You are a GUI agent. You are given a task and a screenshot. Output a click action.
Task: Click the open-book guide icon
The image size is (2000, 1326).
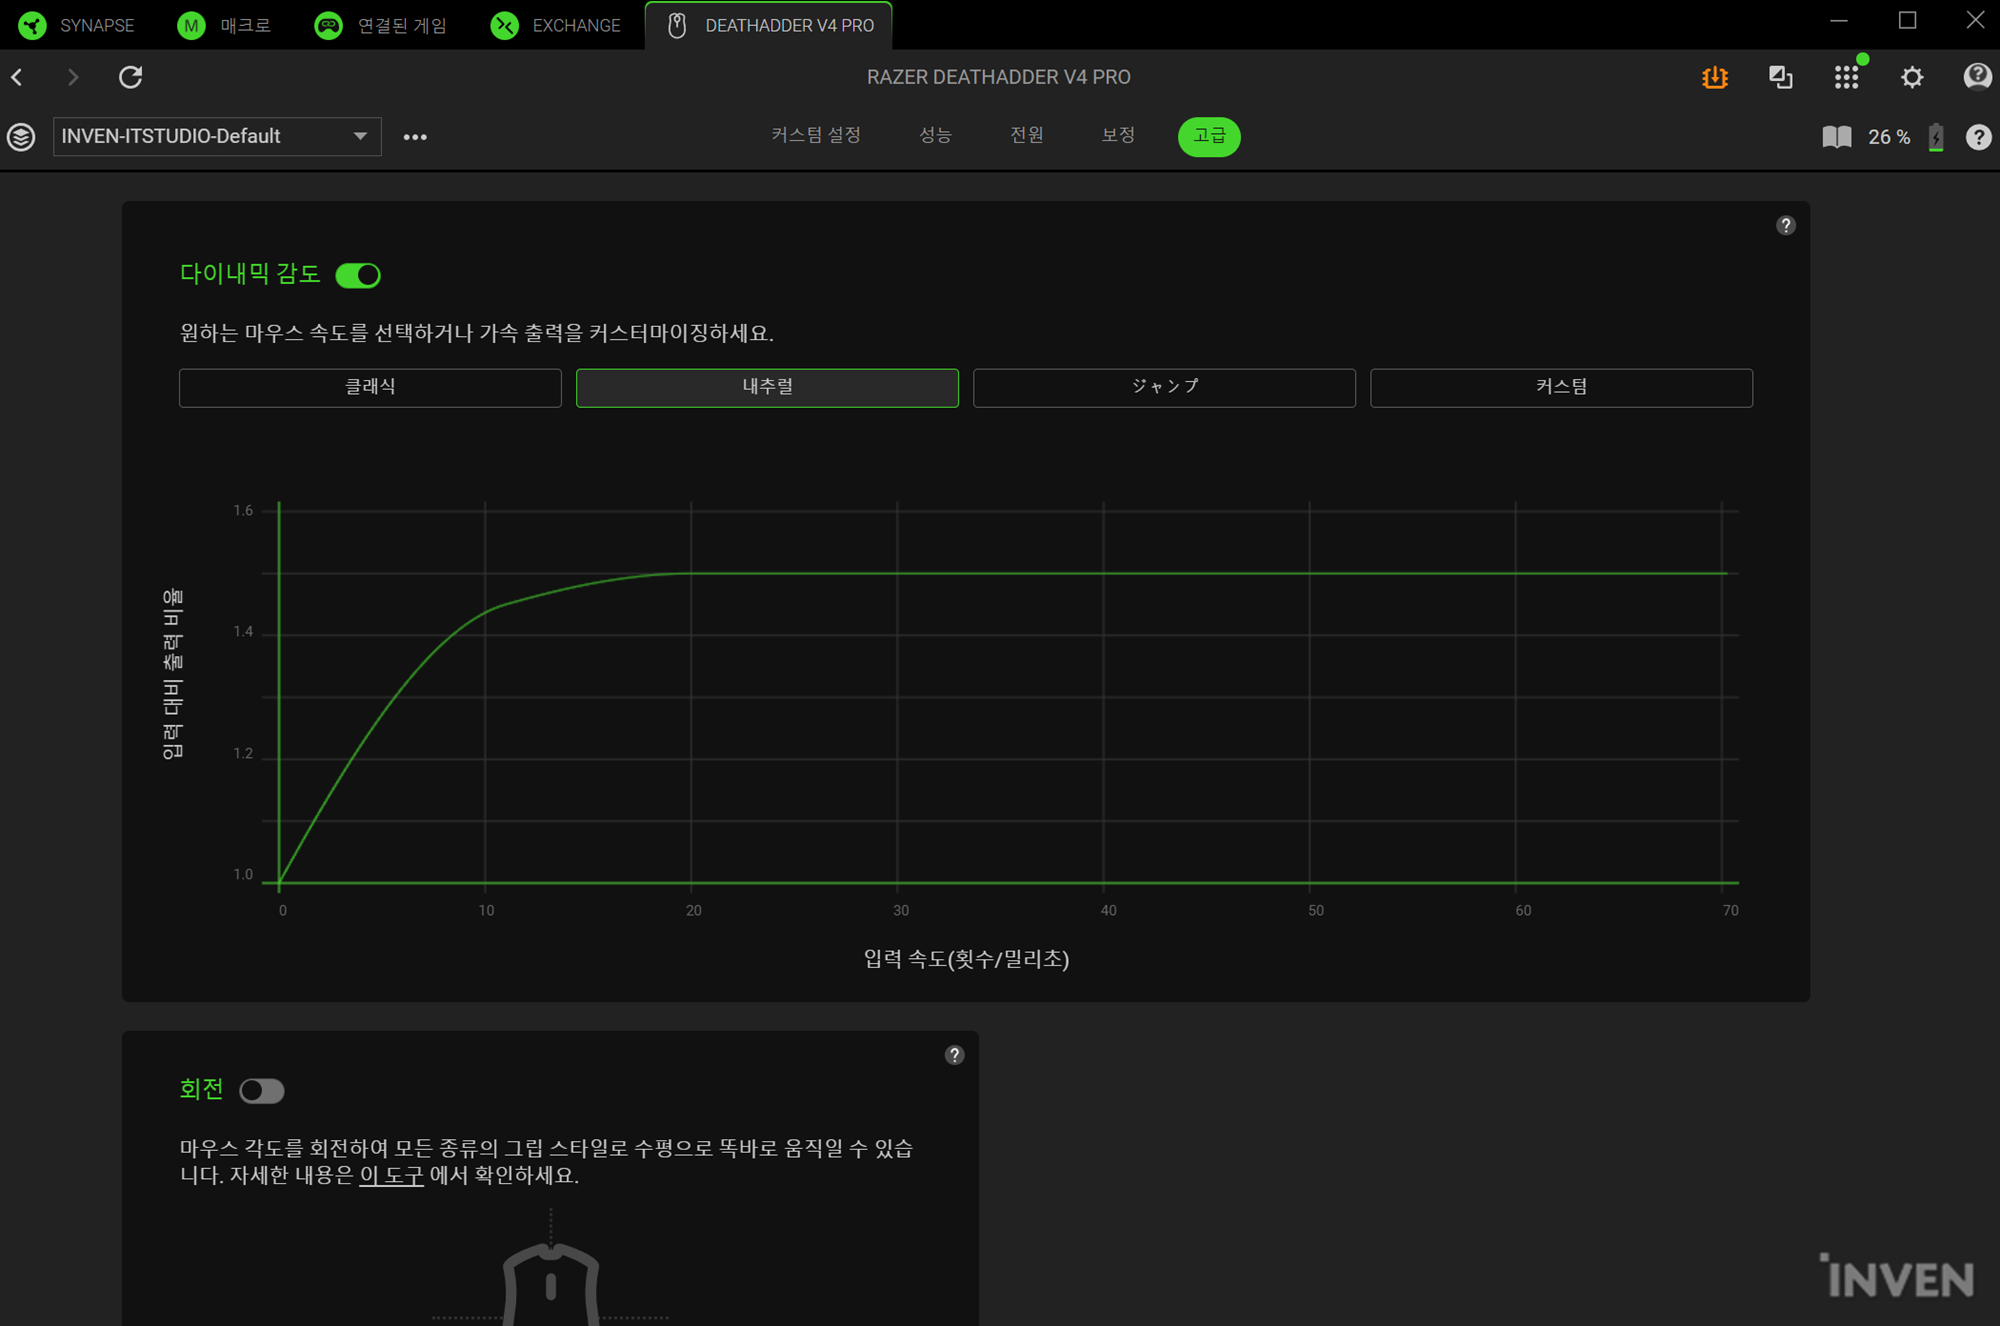click(x=1837, y=137)
